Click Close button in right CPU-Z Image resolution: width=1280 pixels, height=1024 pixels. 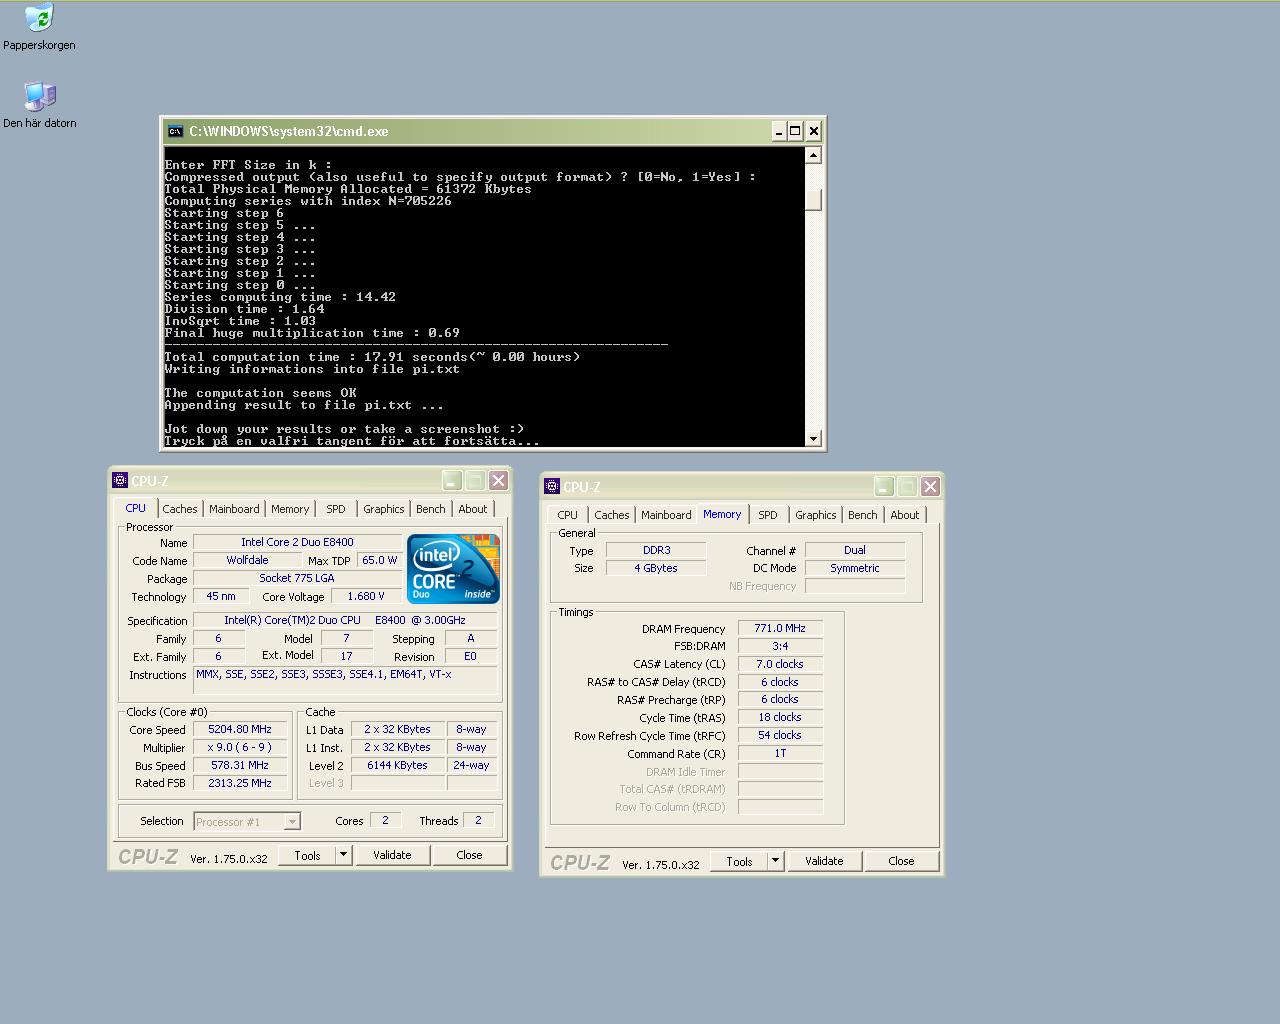click(901, 861)
